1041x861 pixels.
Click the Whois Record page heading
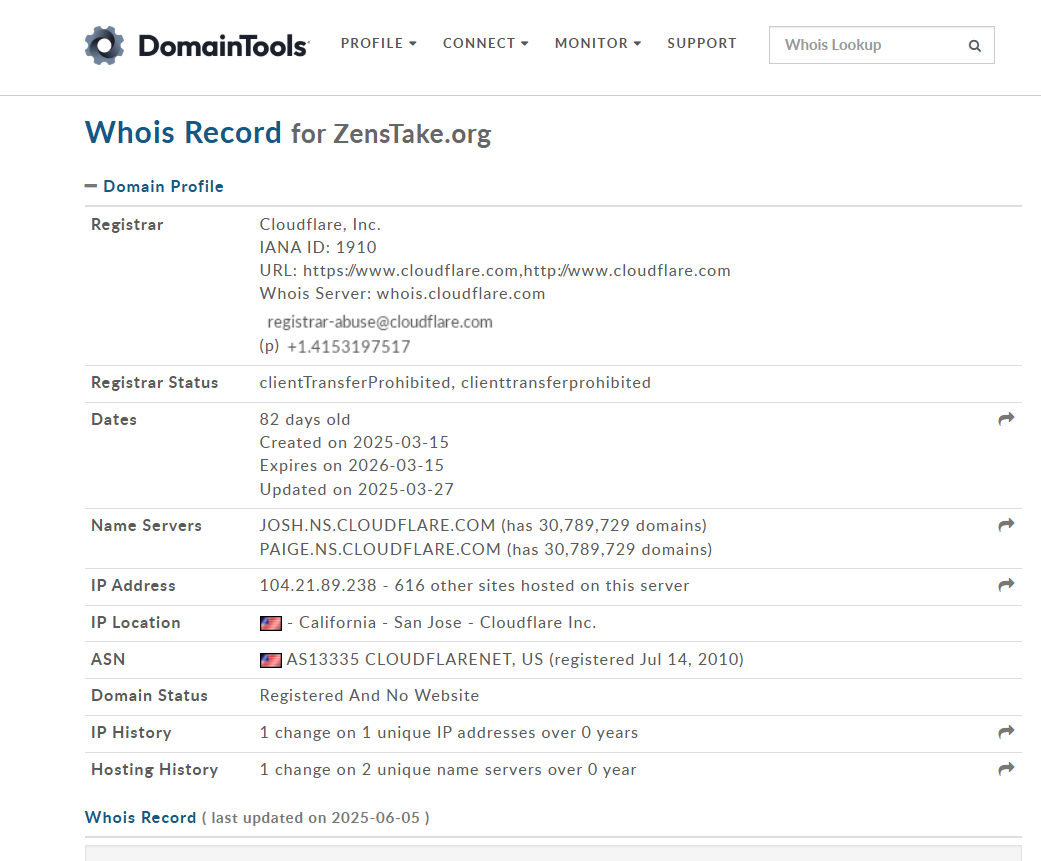tap(183, 132)
